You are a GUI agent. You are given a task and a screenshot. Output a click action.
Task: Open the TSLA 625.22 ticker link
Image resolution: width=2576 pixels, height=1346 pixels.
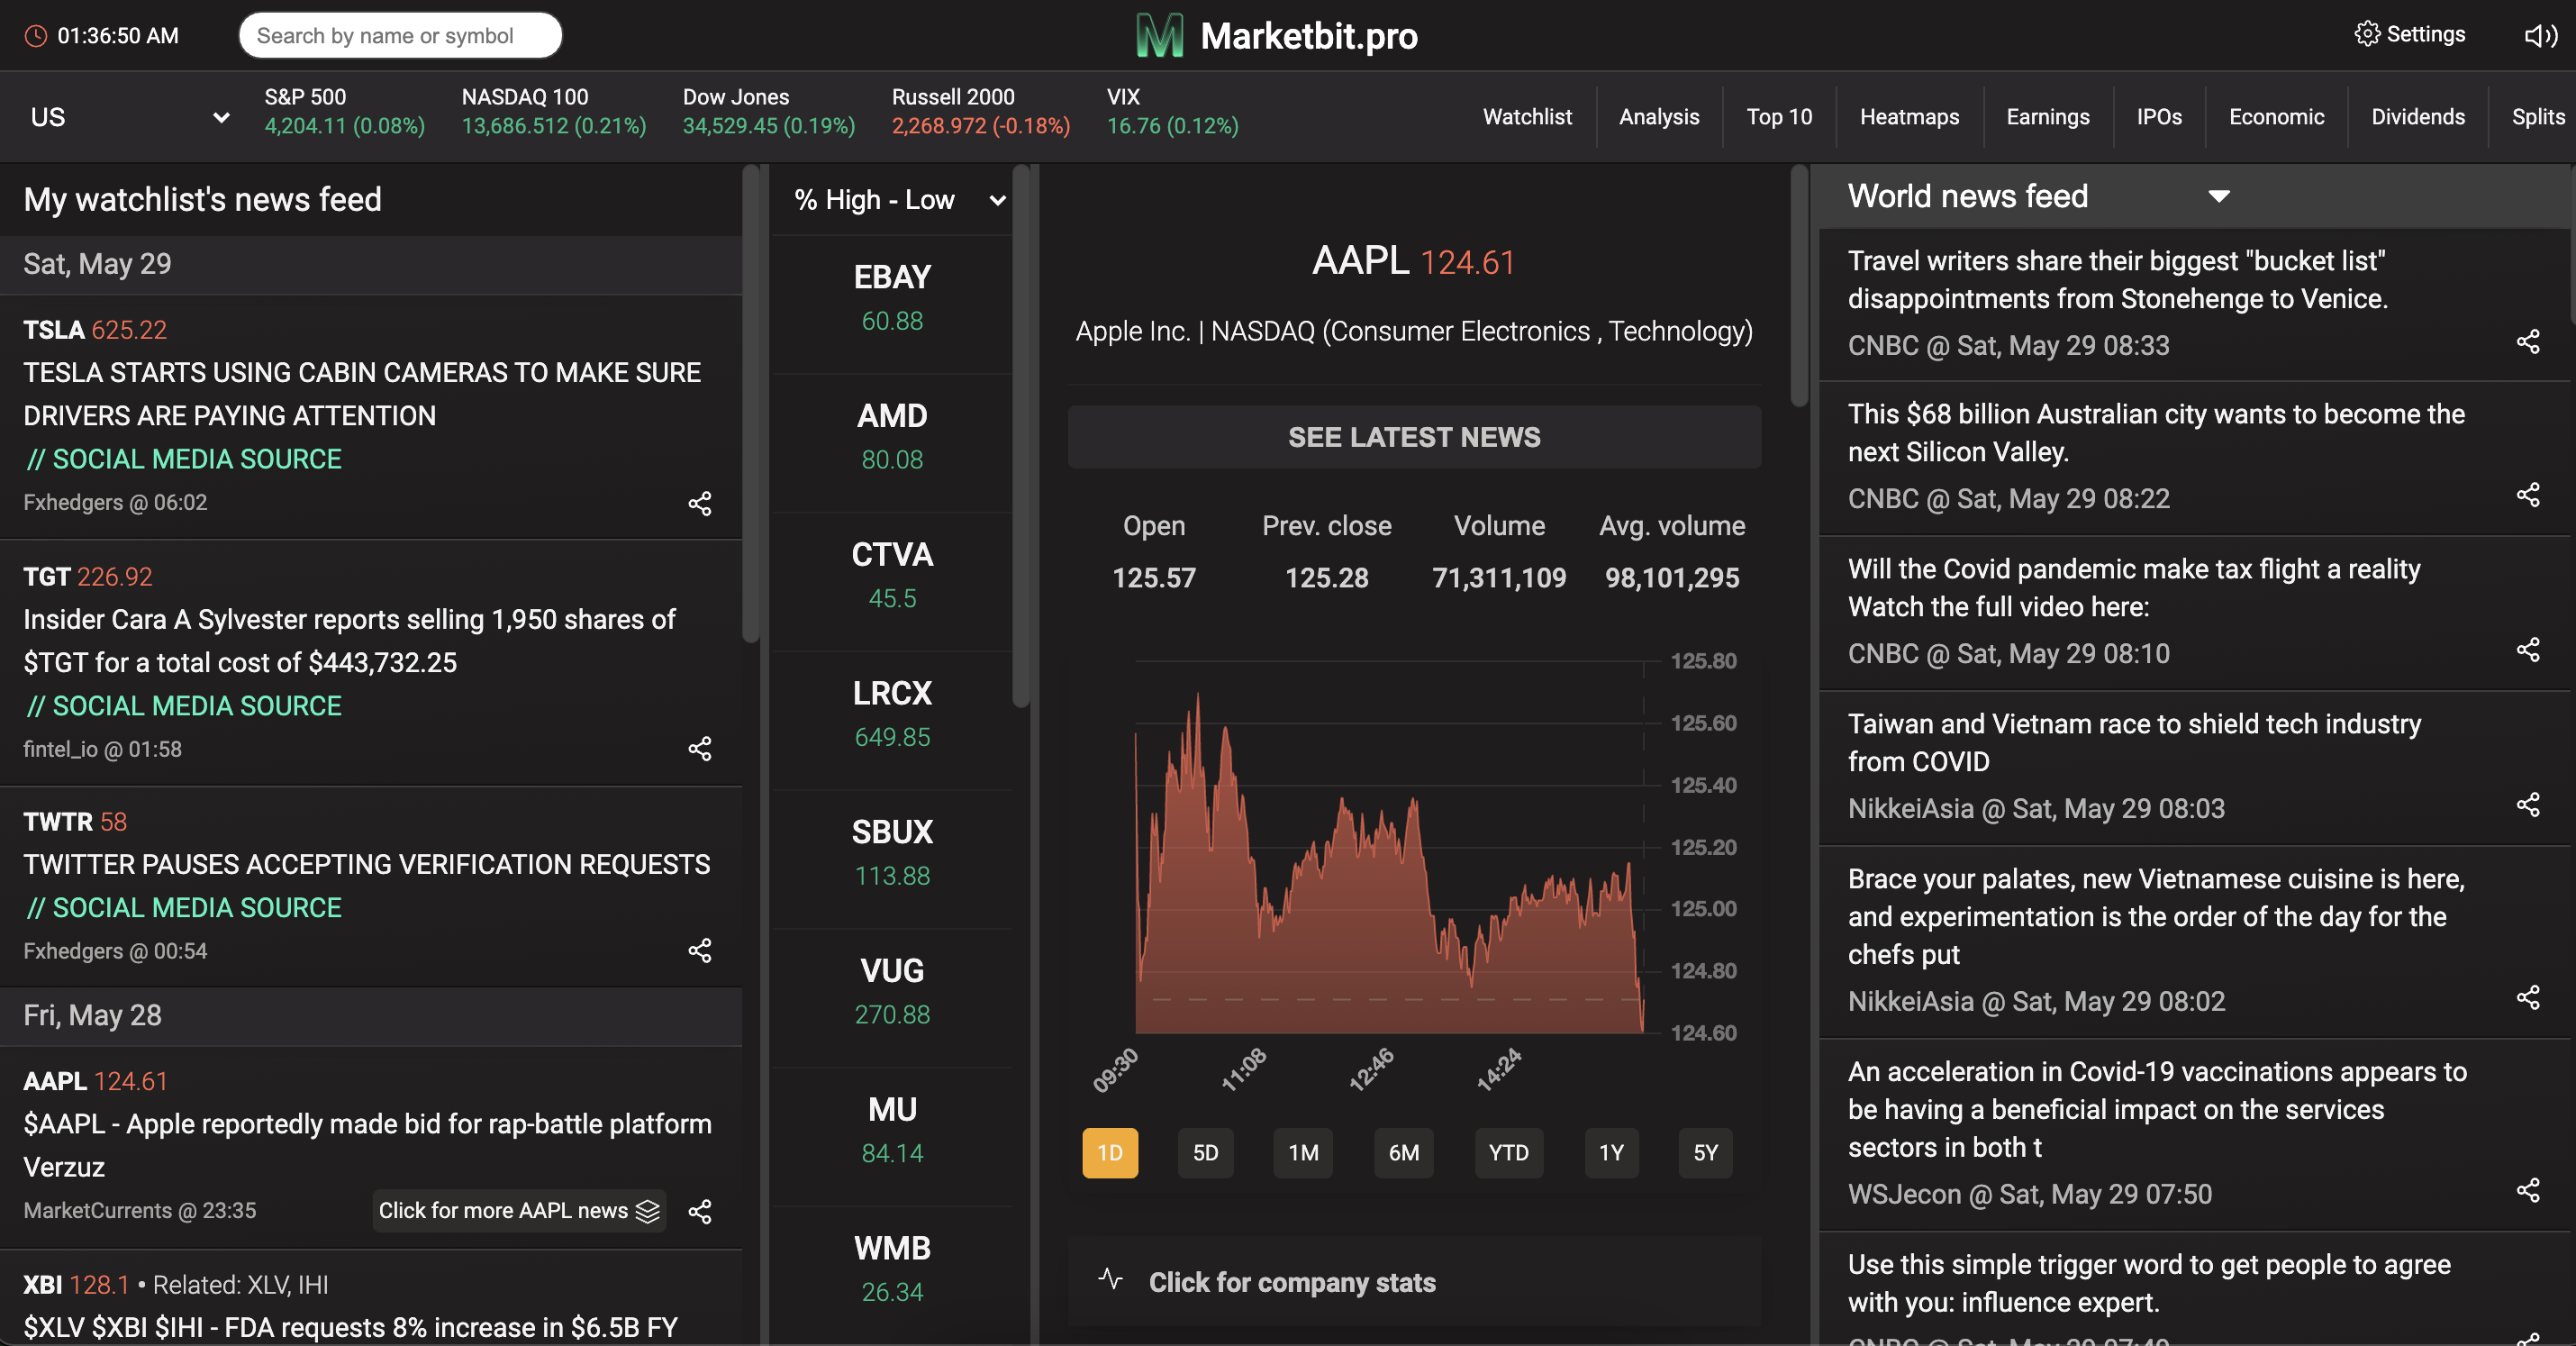(x=95, y=330)
